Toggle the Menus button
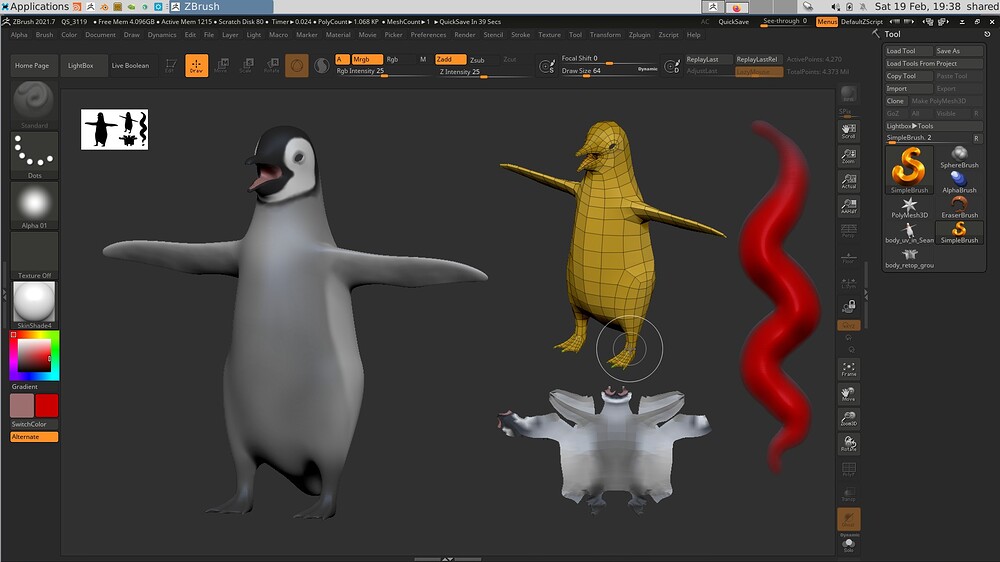The height and width of the screenshot is (562, 1000). click(x=827, y=22)
